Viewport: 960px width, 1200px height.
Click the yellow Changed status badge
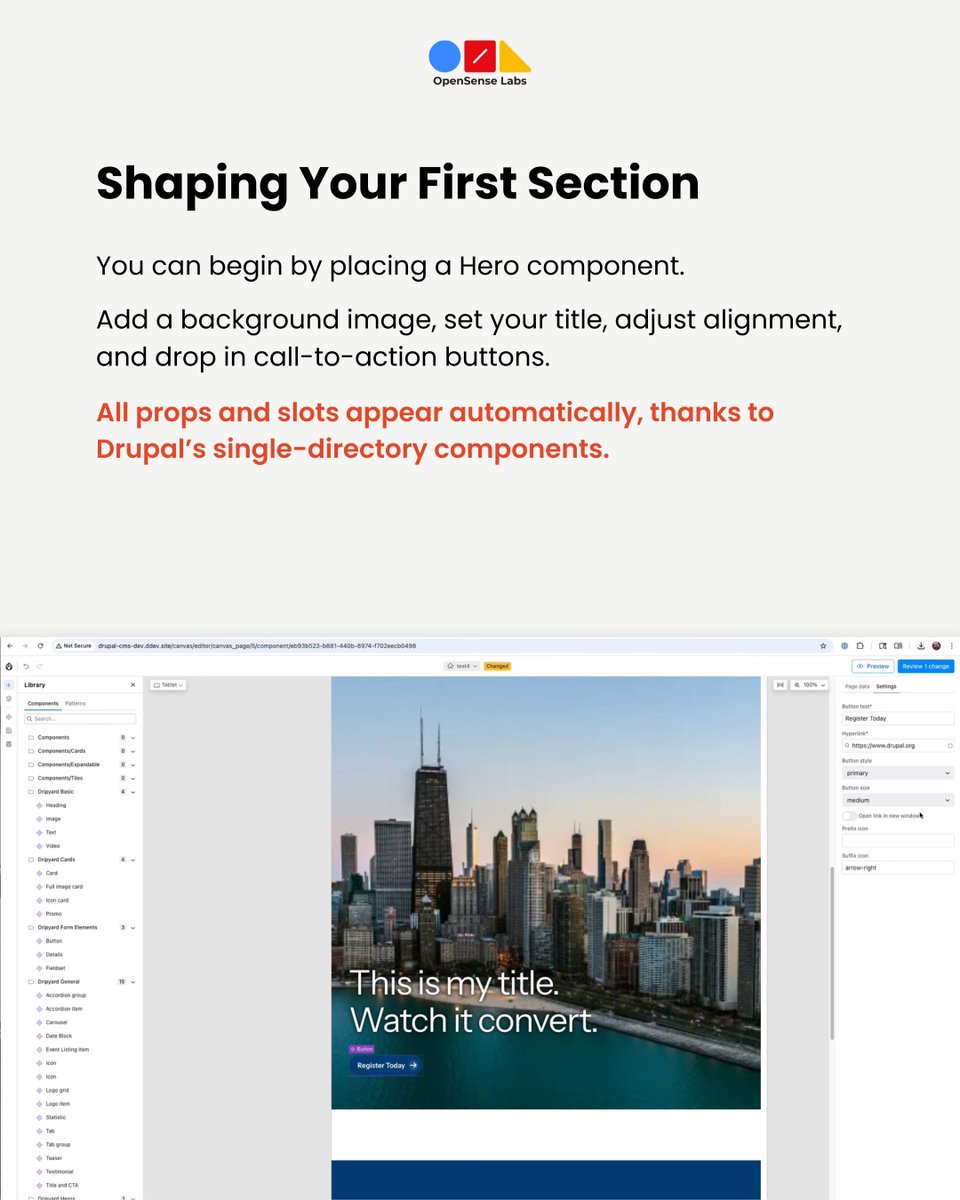(497, 666)
